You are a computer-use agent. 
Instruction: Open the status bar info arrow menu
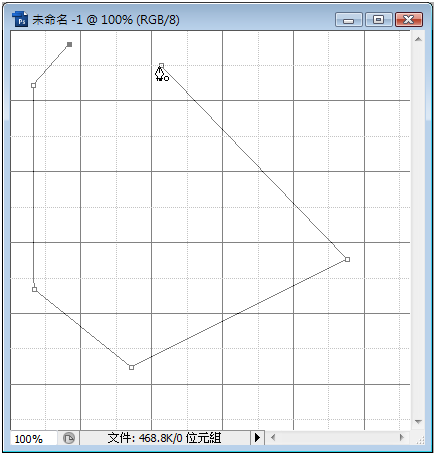tap(257, 437)
